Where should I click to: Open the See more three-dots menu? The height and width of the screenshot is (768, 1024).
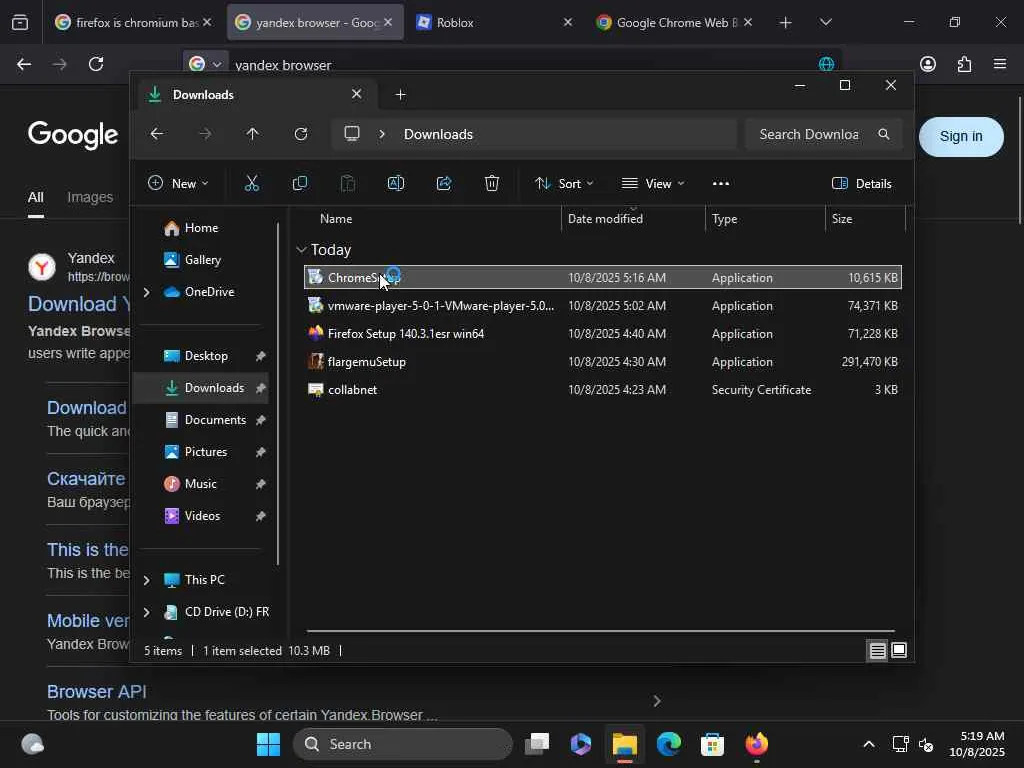pos(721,184)
